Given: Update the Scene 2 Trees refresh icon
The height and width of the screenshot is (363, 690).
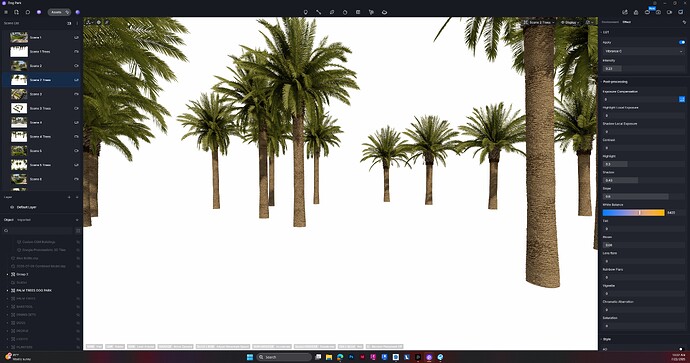Looking at the screenshot, I should 76,80.
